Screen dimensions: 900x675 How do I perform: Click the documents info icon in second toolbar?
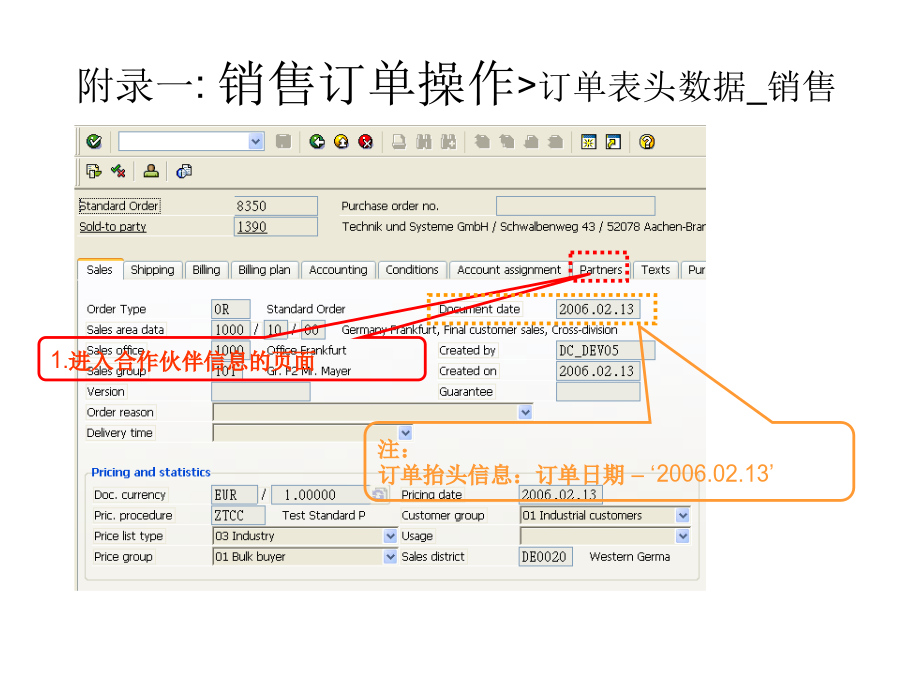point(184,171)
